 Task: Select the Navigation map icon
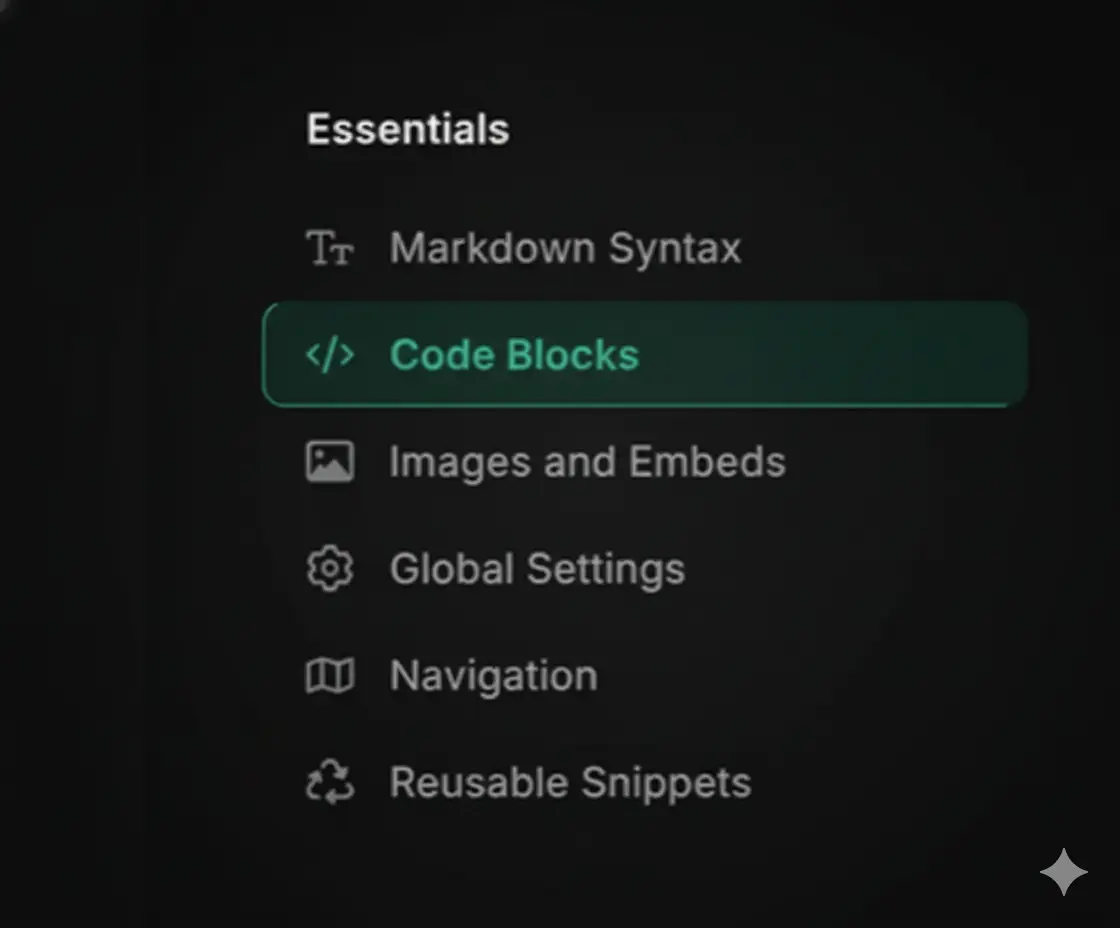[x=329, y=675]
